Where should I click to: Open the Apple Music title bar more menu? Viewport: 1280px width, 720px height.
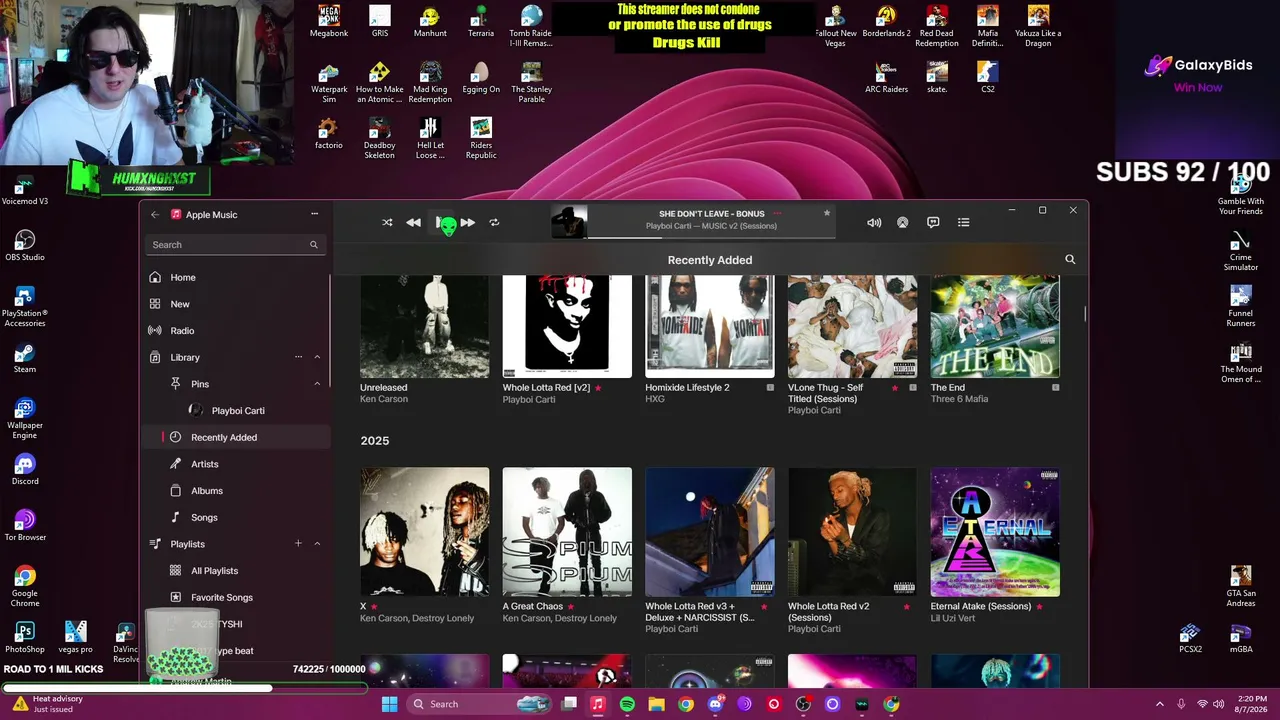(x=314, y=214)
